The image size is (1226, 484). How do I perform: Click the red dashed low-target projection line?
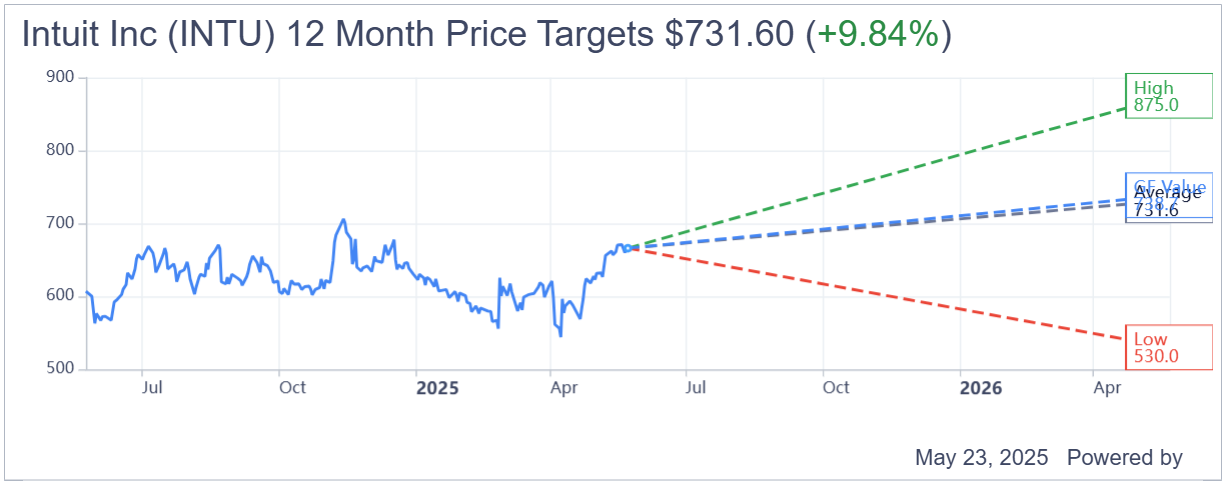880,293
